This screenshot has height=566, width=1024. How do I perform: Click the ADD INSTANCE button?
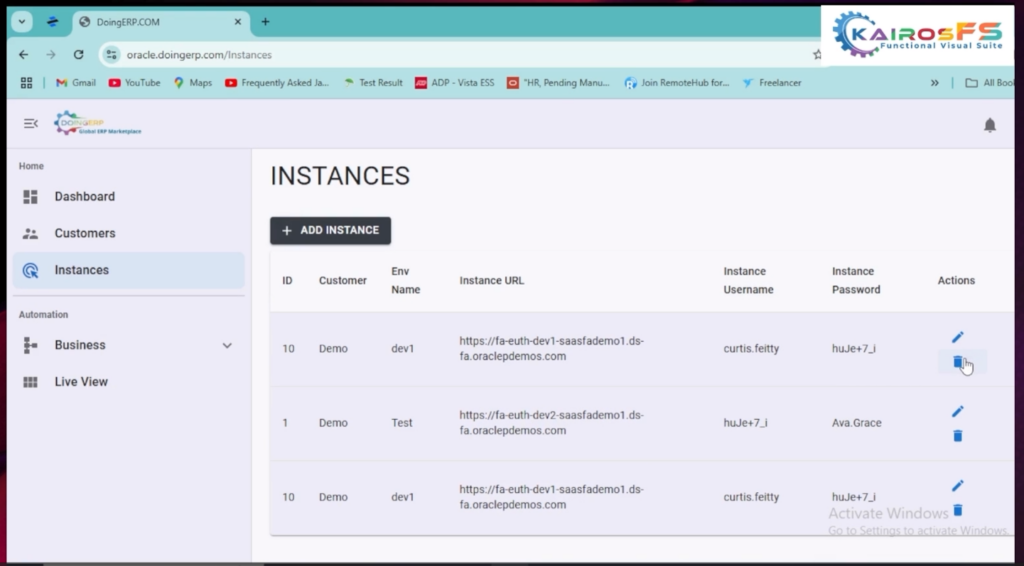pos(330,231)
